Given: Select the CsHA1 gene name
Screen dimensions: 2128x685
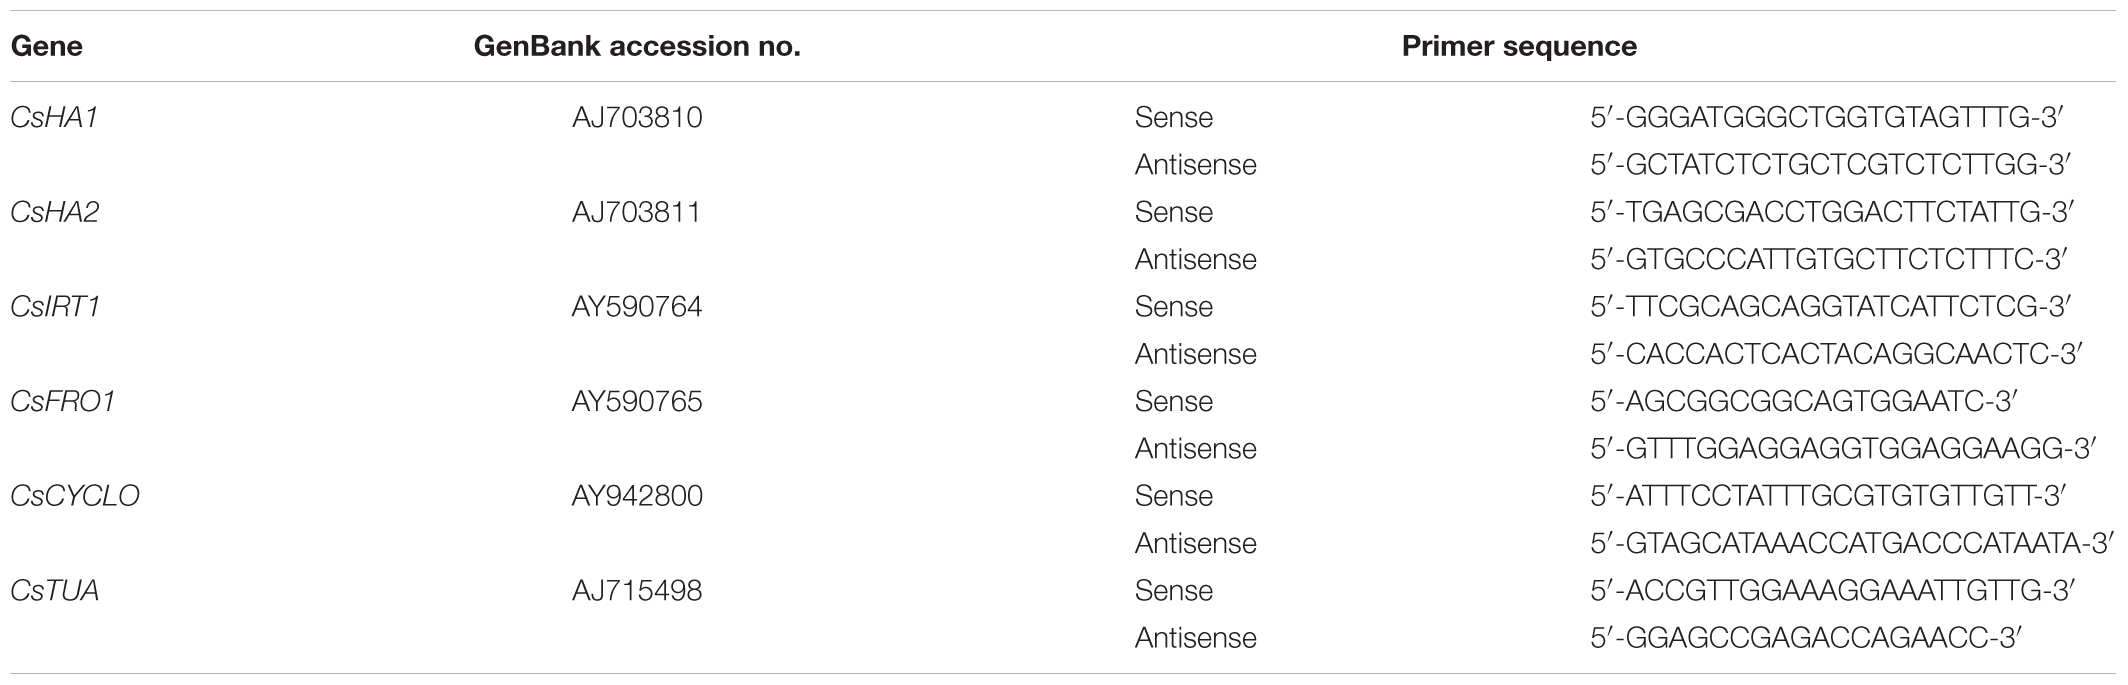Looking at the screenshot, I should pyautogui.click(x=54, y=117).
